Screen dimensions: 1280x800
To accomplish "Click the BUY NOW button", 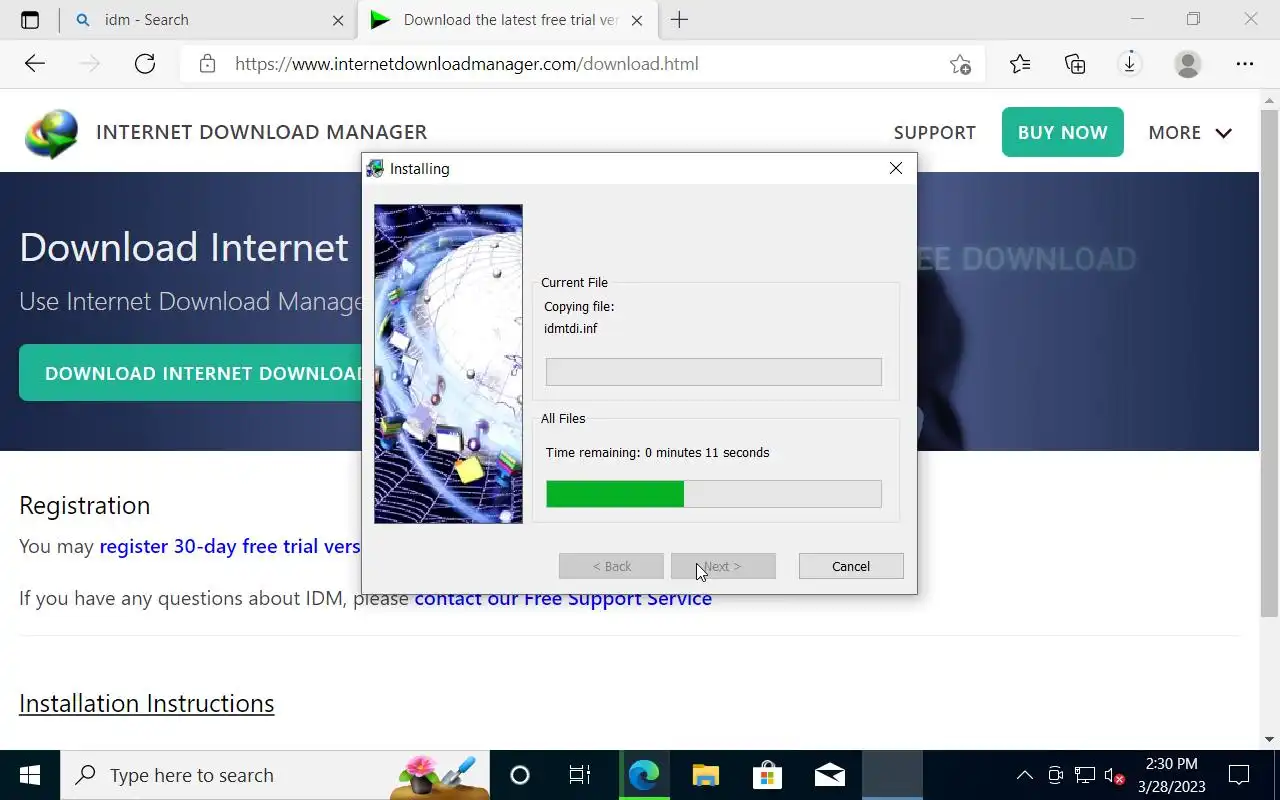I will 1062,132.
